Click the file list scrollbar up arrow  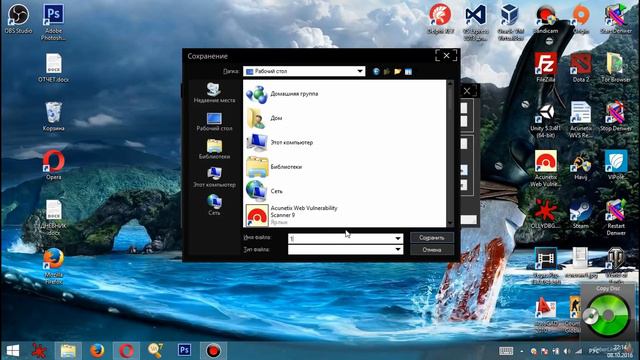450,83
